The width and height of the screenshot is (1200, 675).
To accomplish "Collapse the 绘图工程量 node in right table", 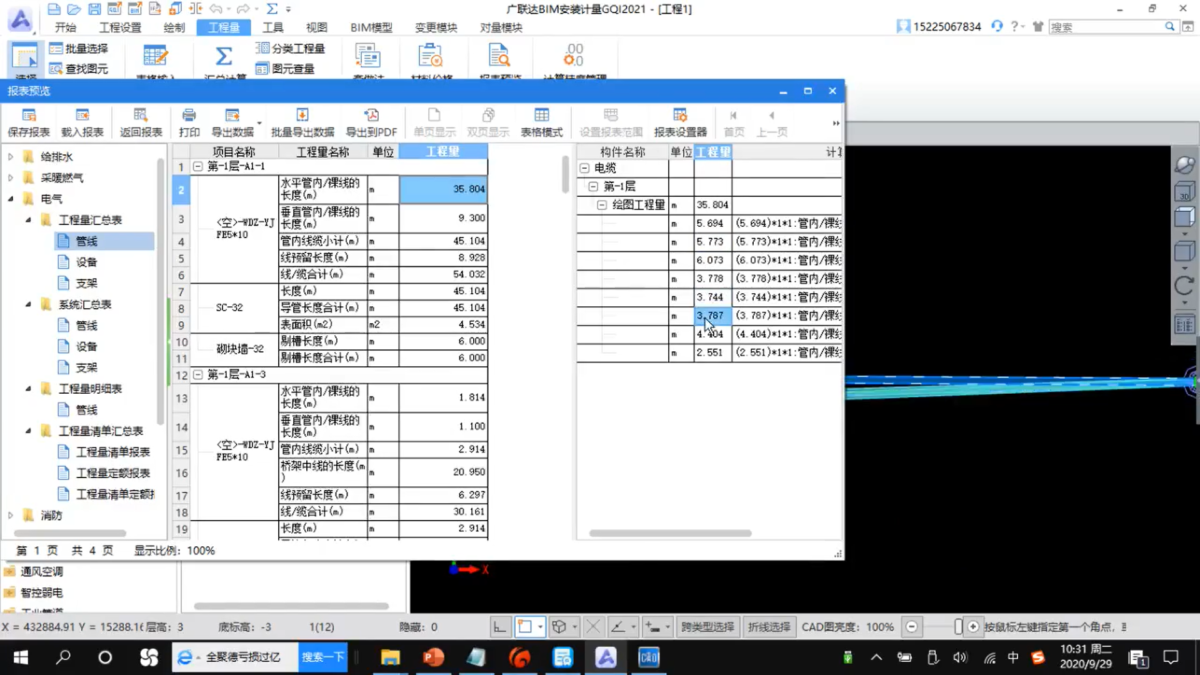I will [602, 205].
